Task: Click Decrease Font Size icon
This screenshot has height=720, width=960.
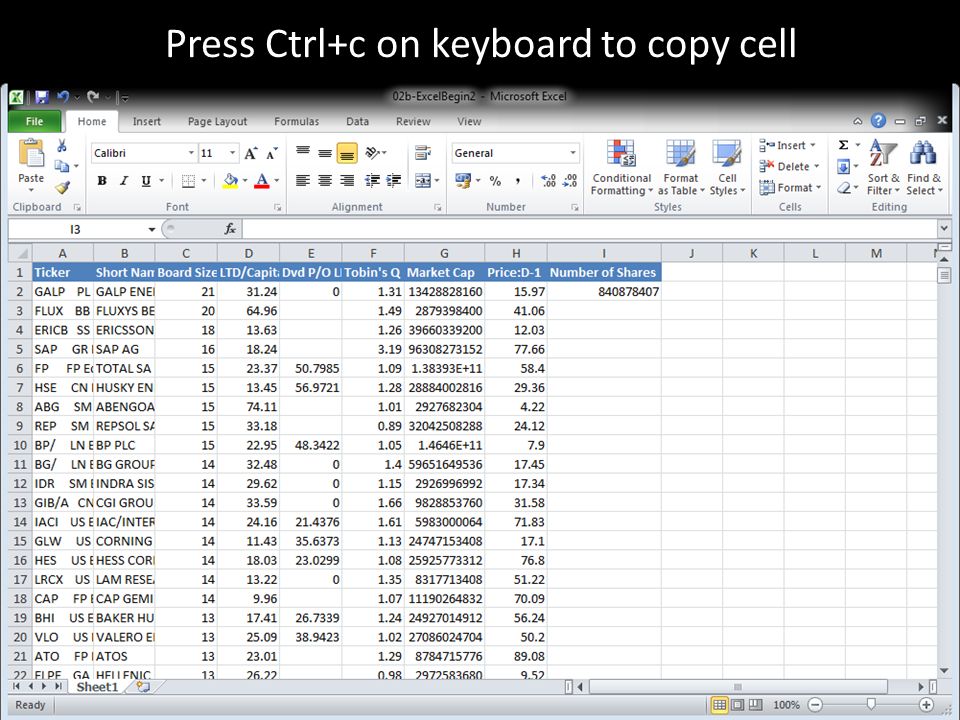Action: [x=272, y=153]
